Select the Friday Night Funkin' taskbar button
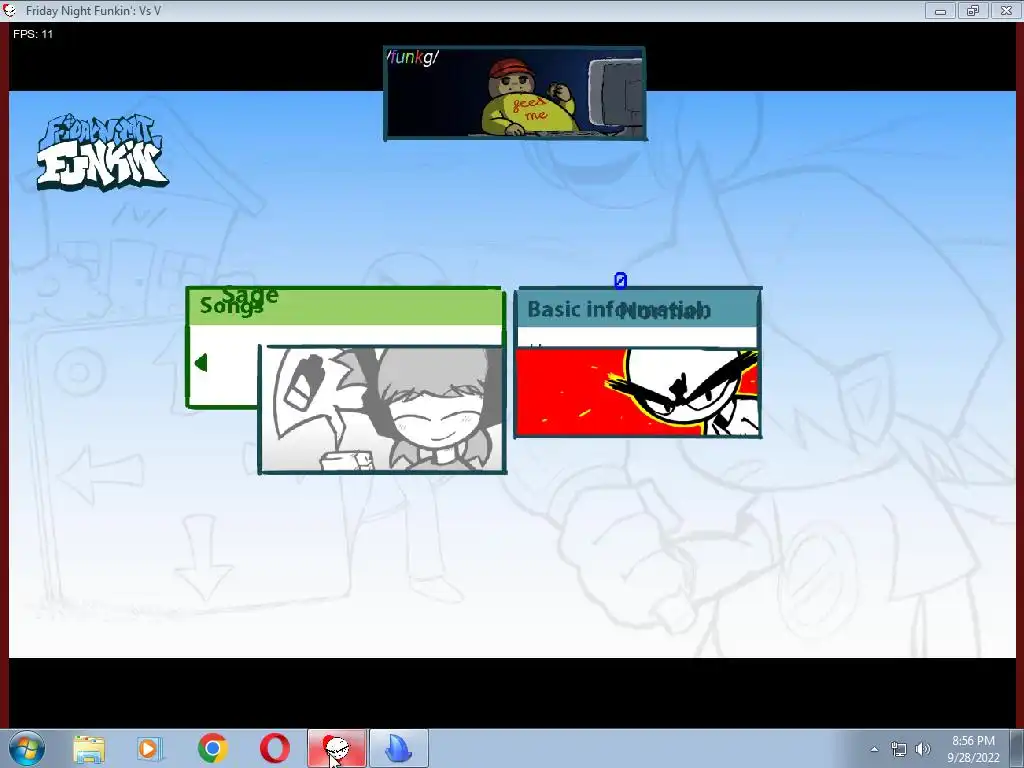 pyautogui.click(x=337, y=748)
